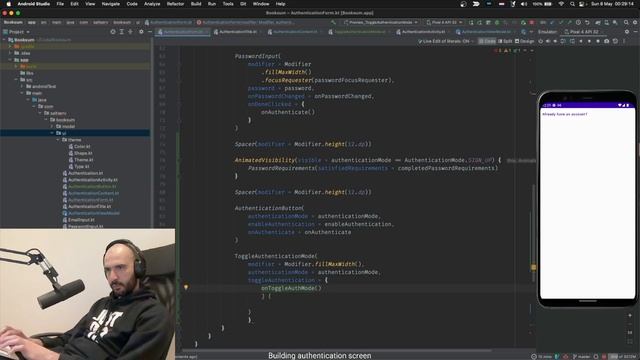The width and height of the screenshot is (640, 360).
Task: Collapse the theme package folder
Action: (58, 140)
